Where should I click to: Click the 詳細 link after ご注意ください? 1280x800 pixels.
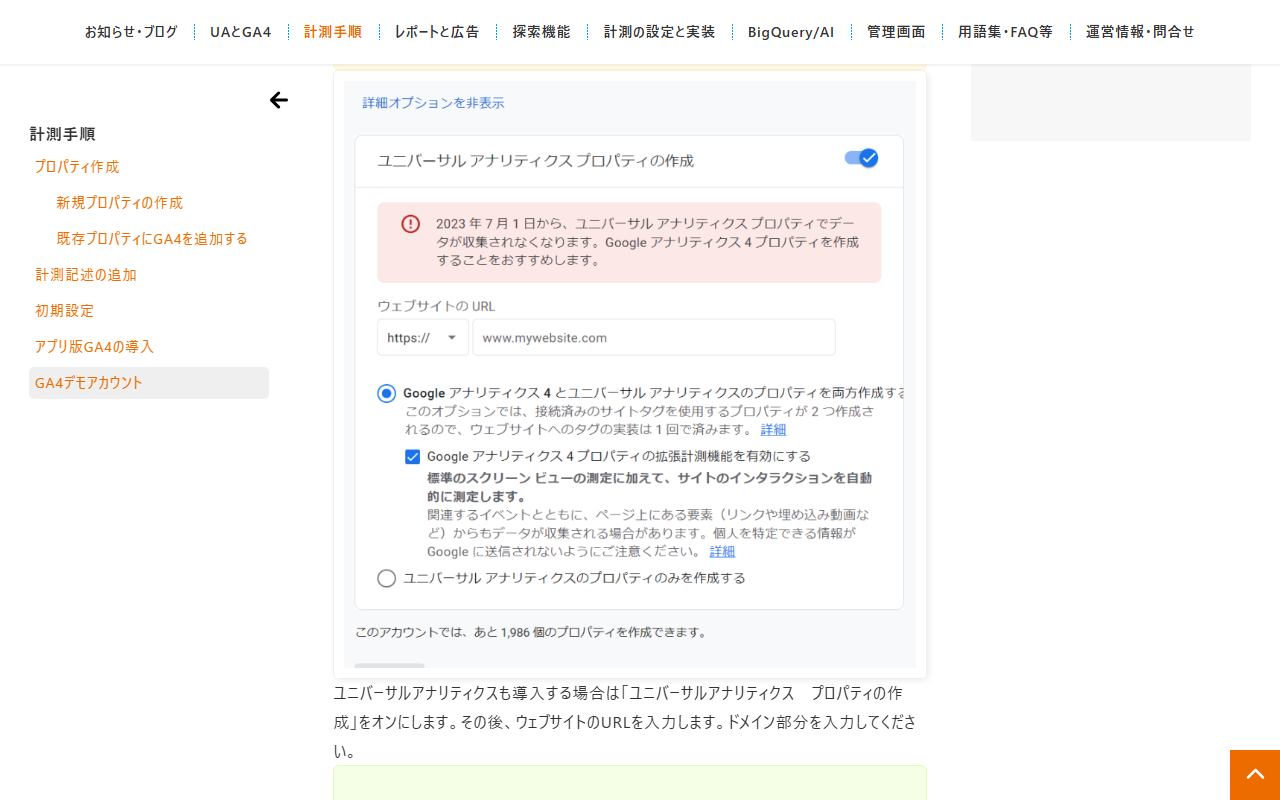(x=722, y=552)
